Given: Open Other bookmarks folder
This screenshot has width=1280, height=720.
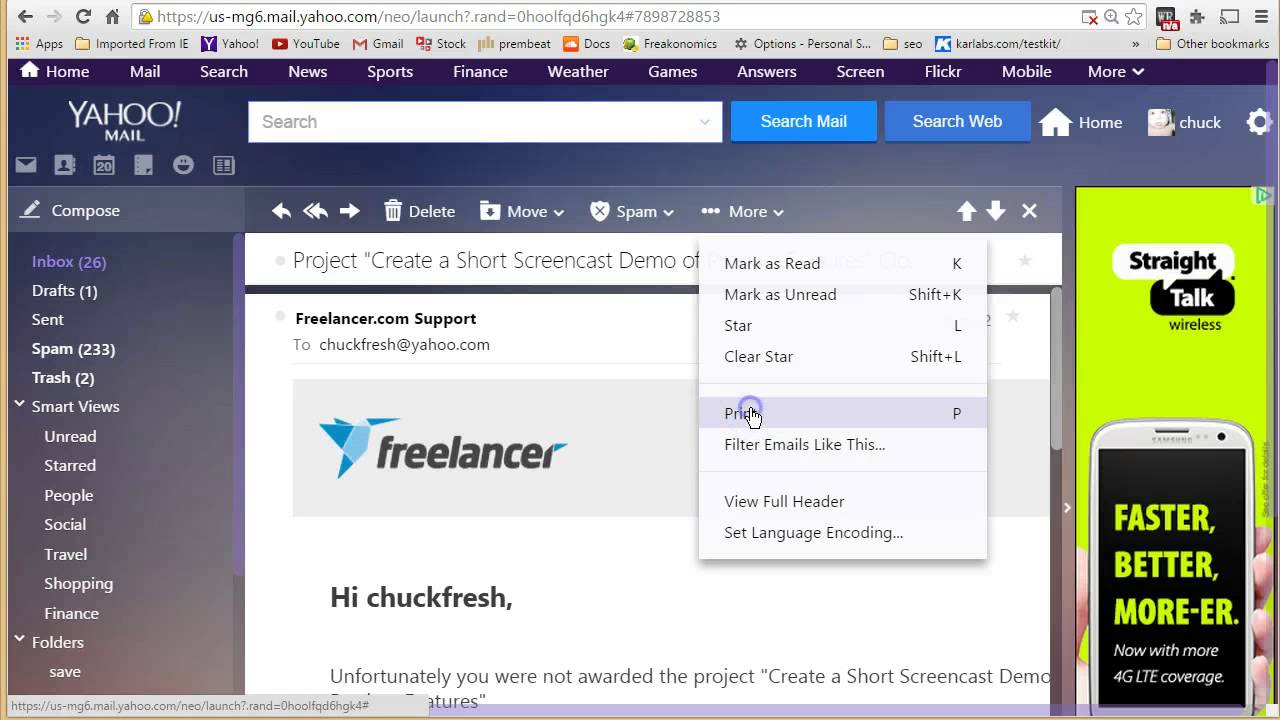Looking at the screenshot, I should 1212,44.
